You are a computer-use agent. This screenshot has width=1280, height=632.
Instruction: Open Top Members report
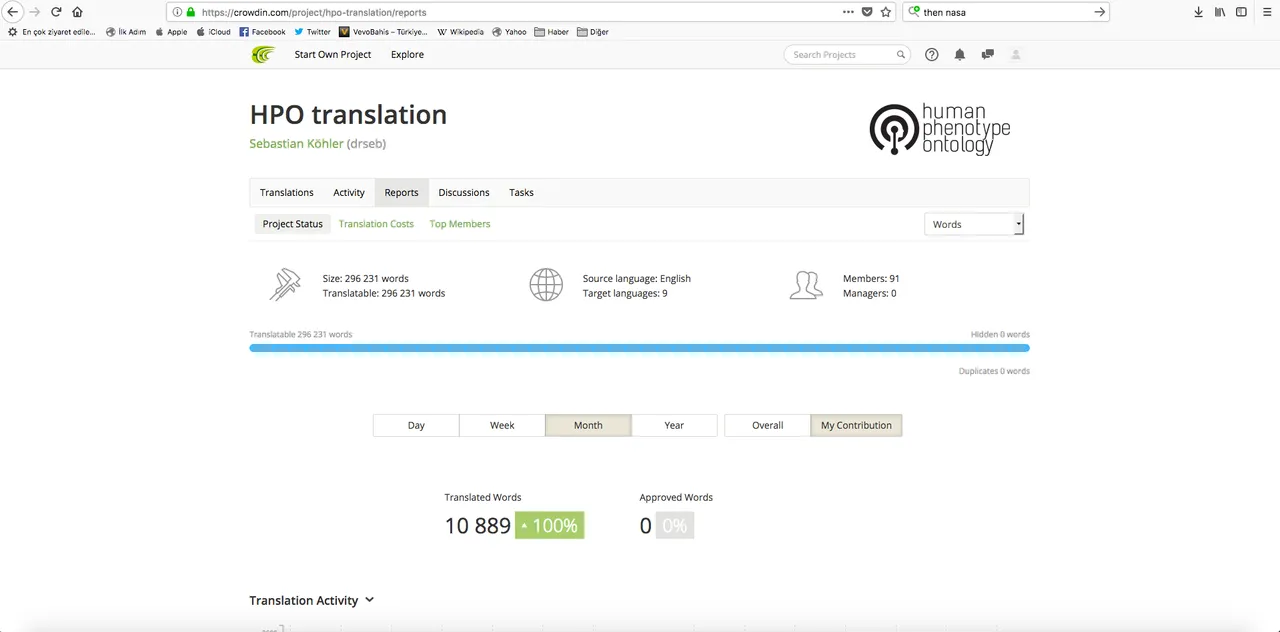[x=460, y=224]
